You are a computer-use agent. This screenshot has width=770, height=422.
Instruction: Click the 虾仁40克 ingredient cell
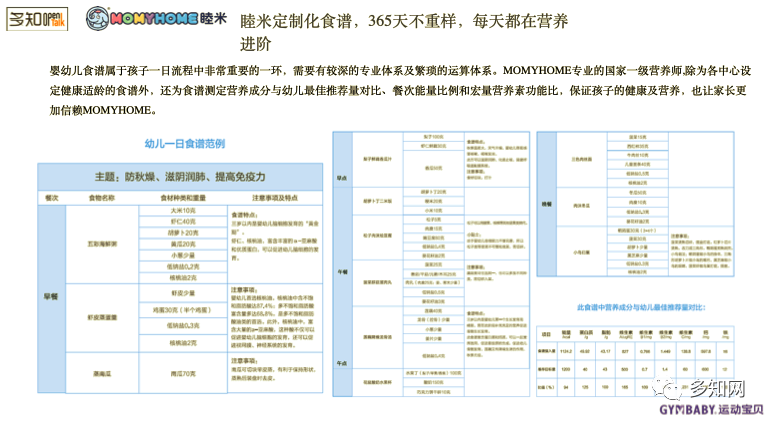click(x=183, y=222)
